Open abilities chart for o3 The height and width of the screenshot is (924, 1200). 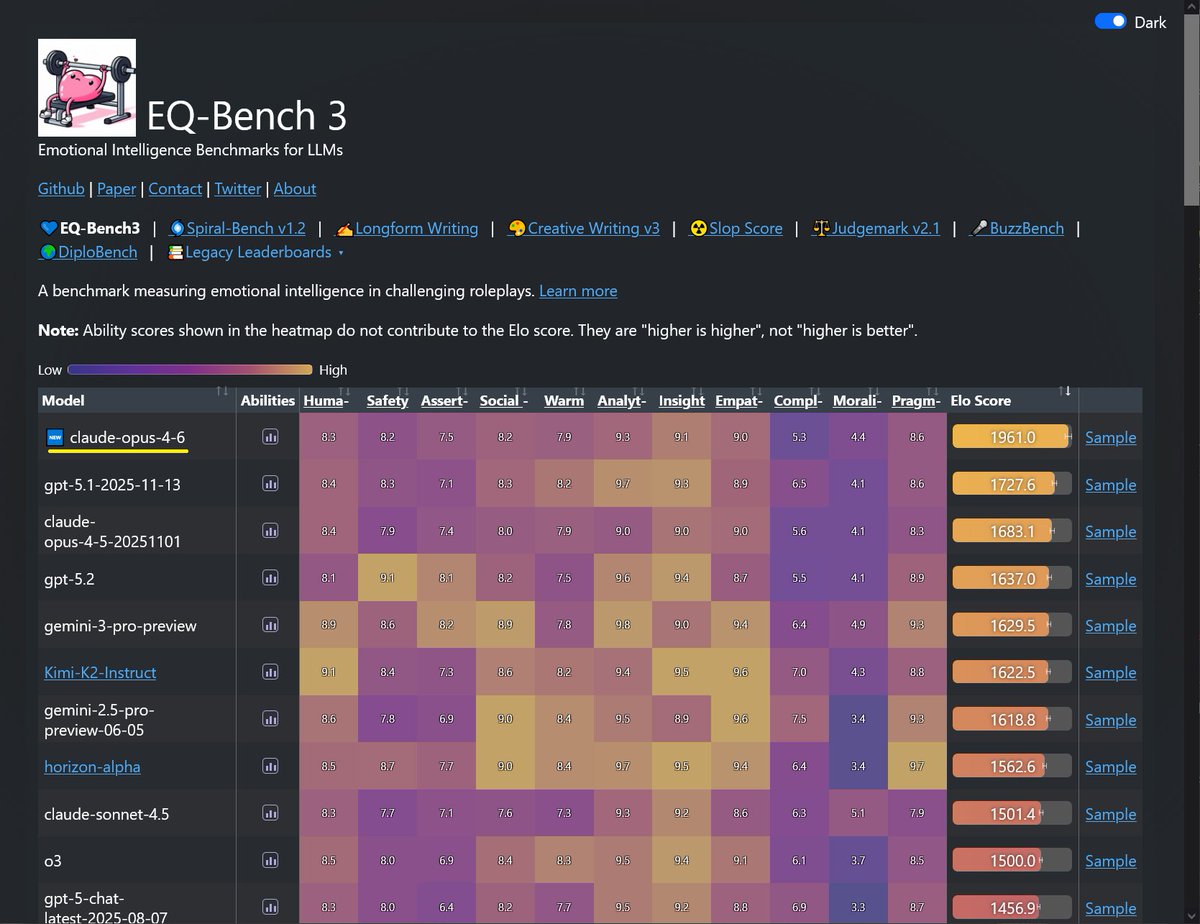click(x=268, y=860)
